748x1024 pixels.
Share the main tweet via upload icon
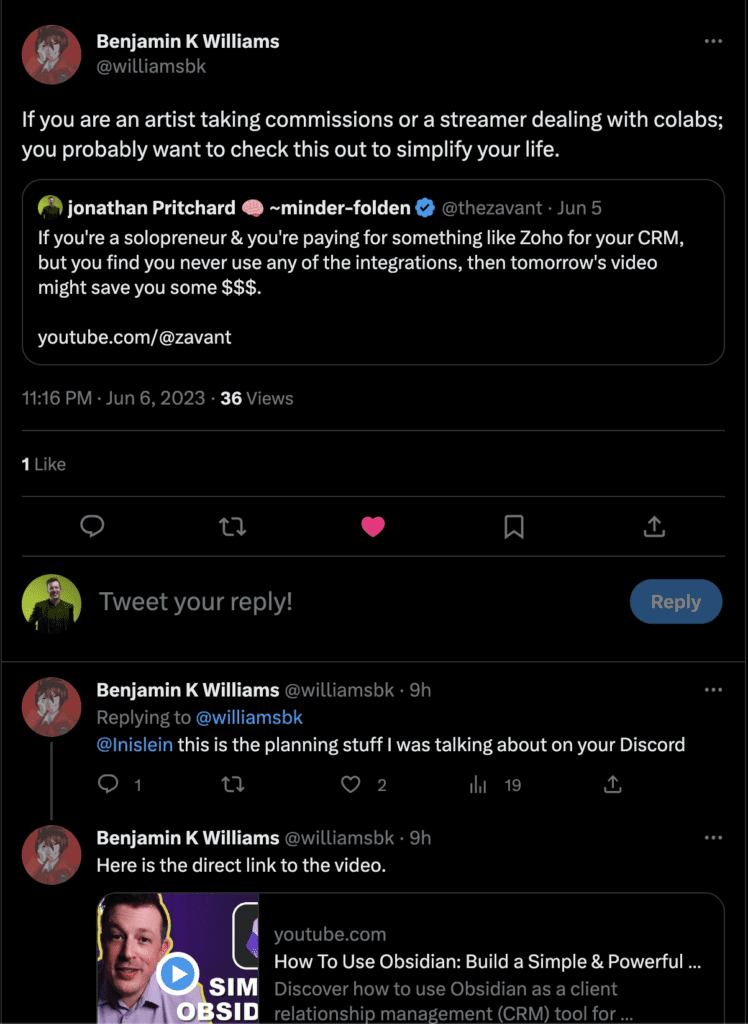[x=654, y=526]
